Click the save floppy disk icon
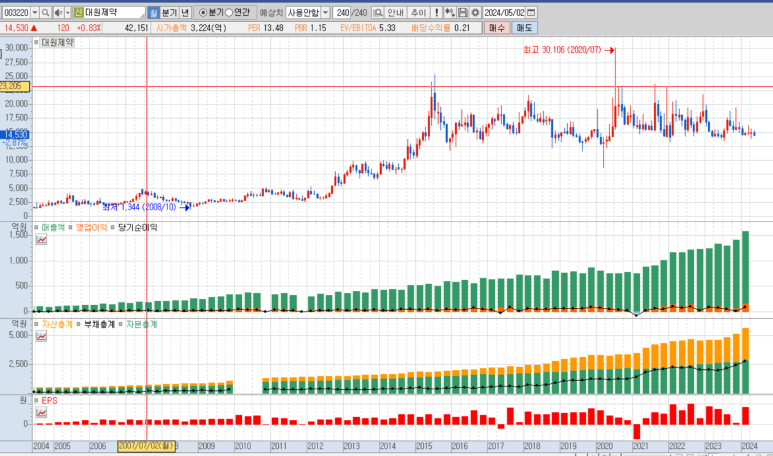Image resolution: width=773 pixels, height=456 pixels. tap(462, 12)
